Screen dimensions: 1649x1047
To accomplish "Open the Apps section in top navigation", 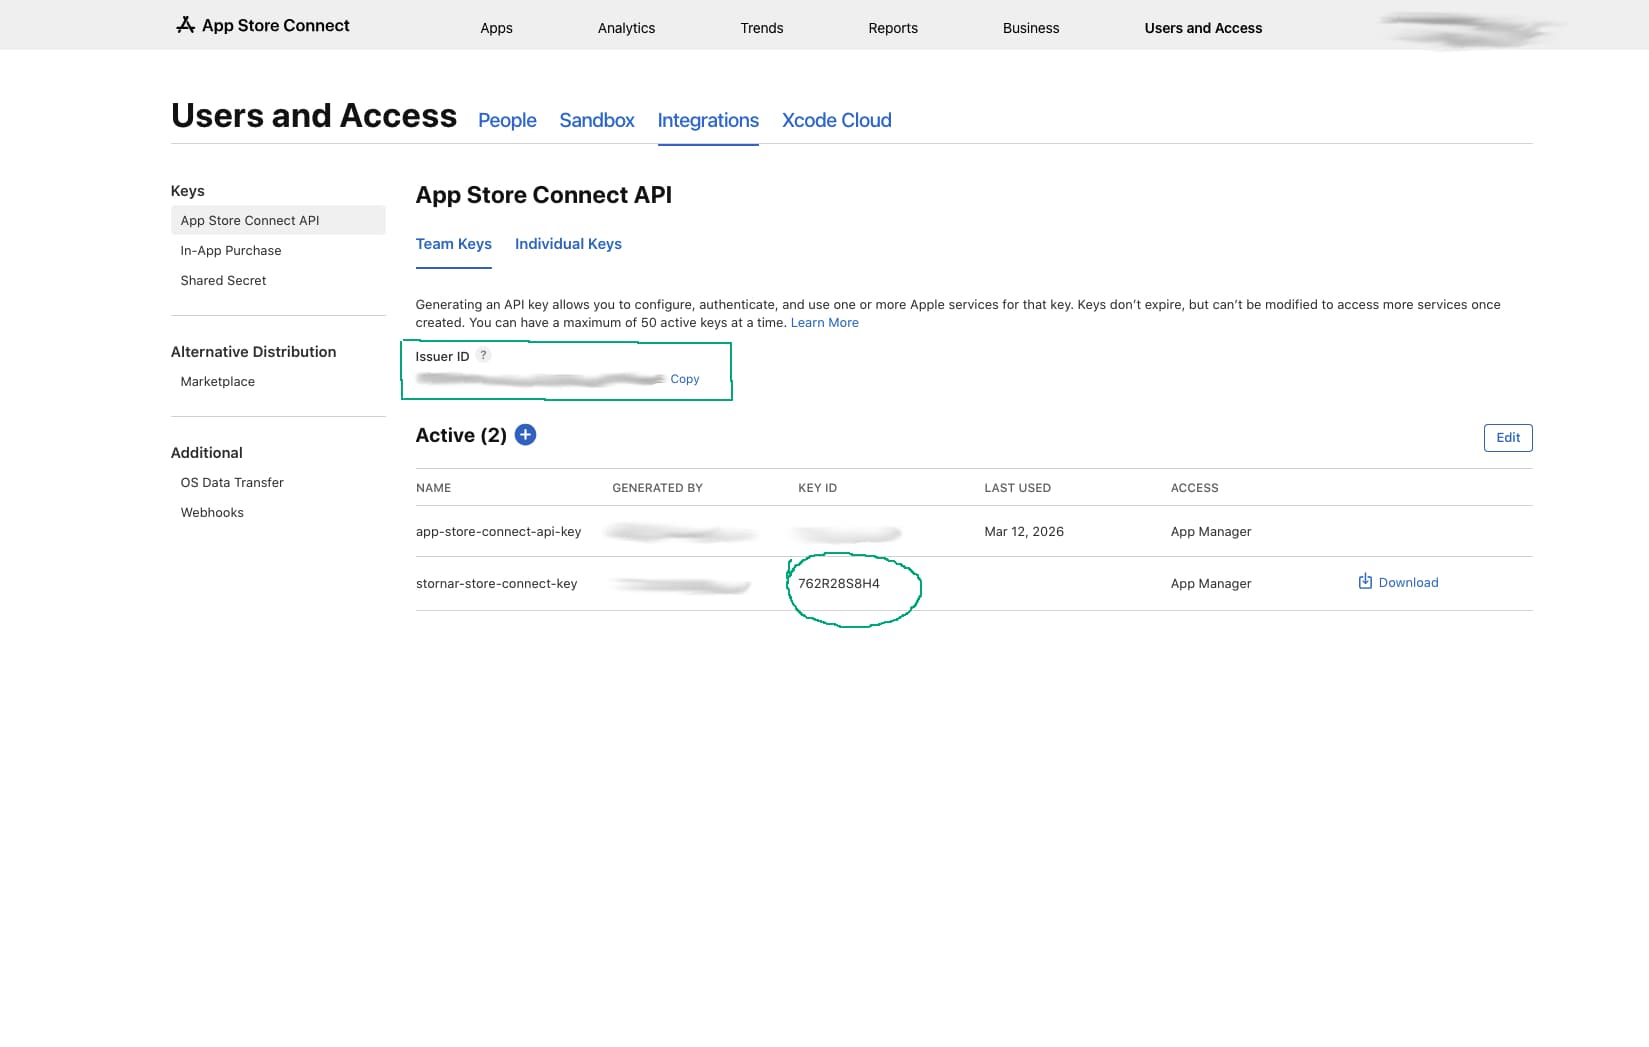I will click(x=496, y=28).
